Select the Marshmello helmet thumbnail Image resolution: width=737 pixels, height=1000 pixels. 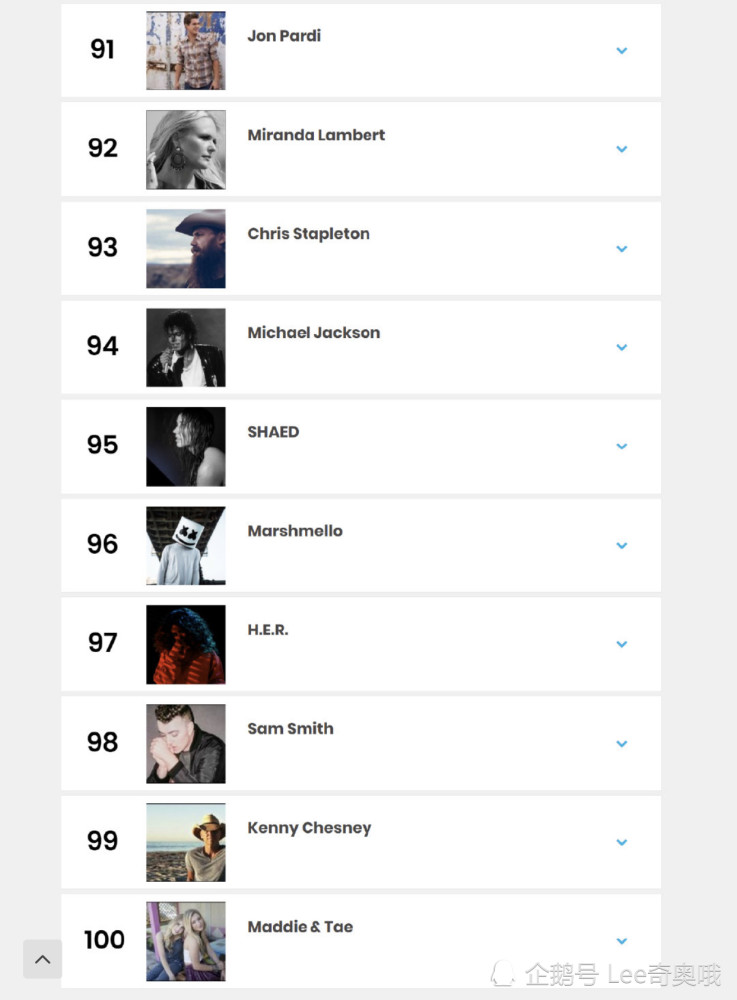coord(186,545)
